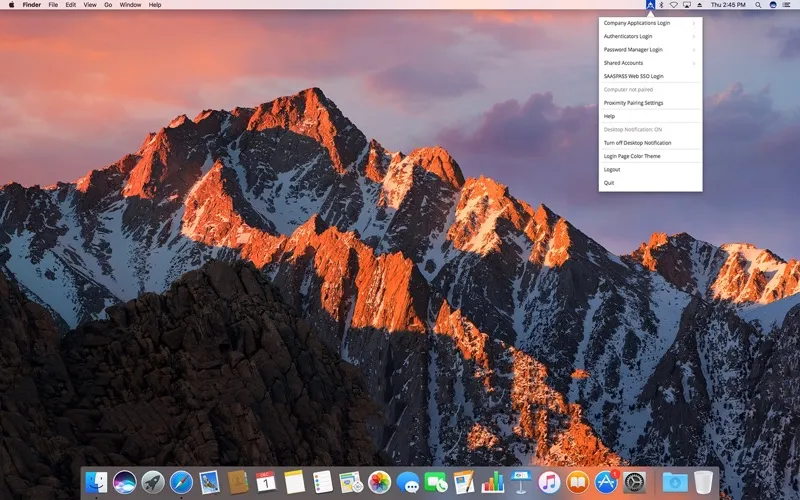Open the App Store dock icon

606,482
